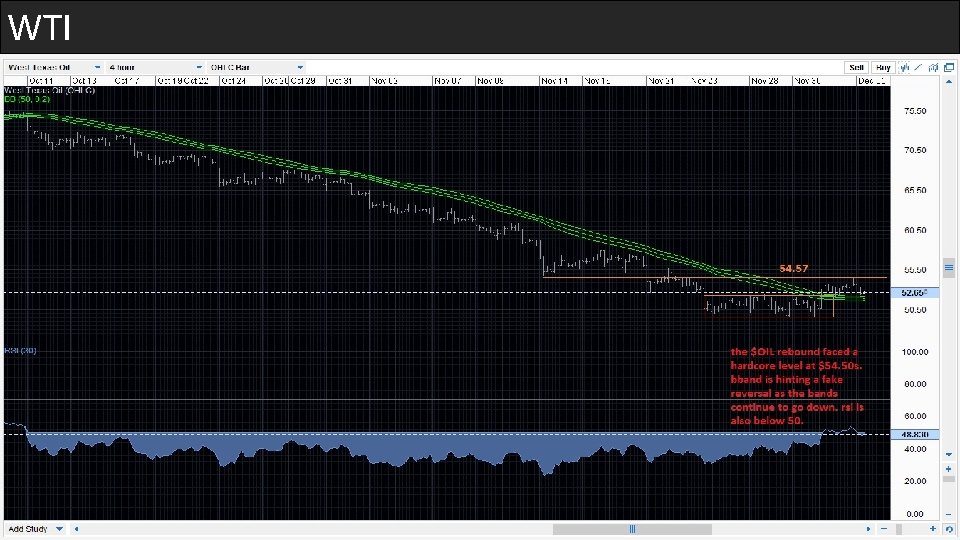Viewport: 960px width, 540px height.
Task: Click the RSI value label 48.830
Action: click(915, 434)
